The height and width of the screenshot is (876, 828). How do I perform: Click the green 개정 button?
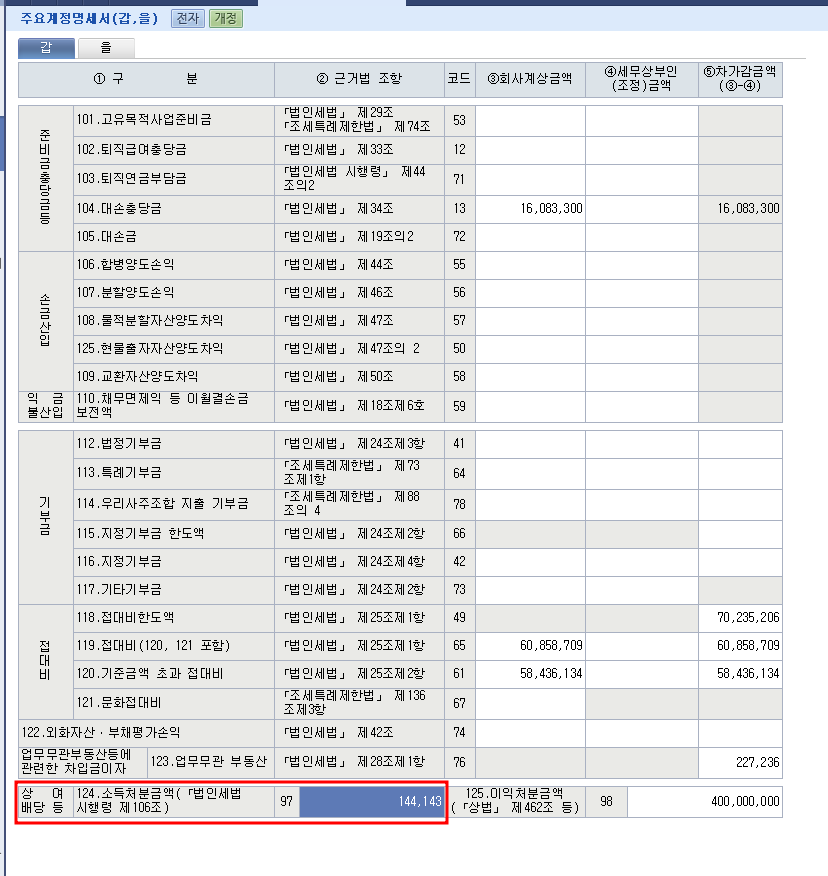(x=226, y=18)
